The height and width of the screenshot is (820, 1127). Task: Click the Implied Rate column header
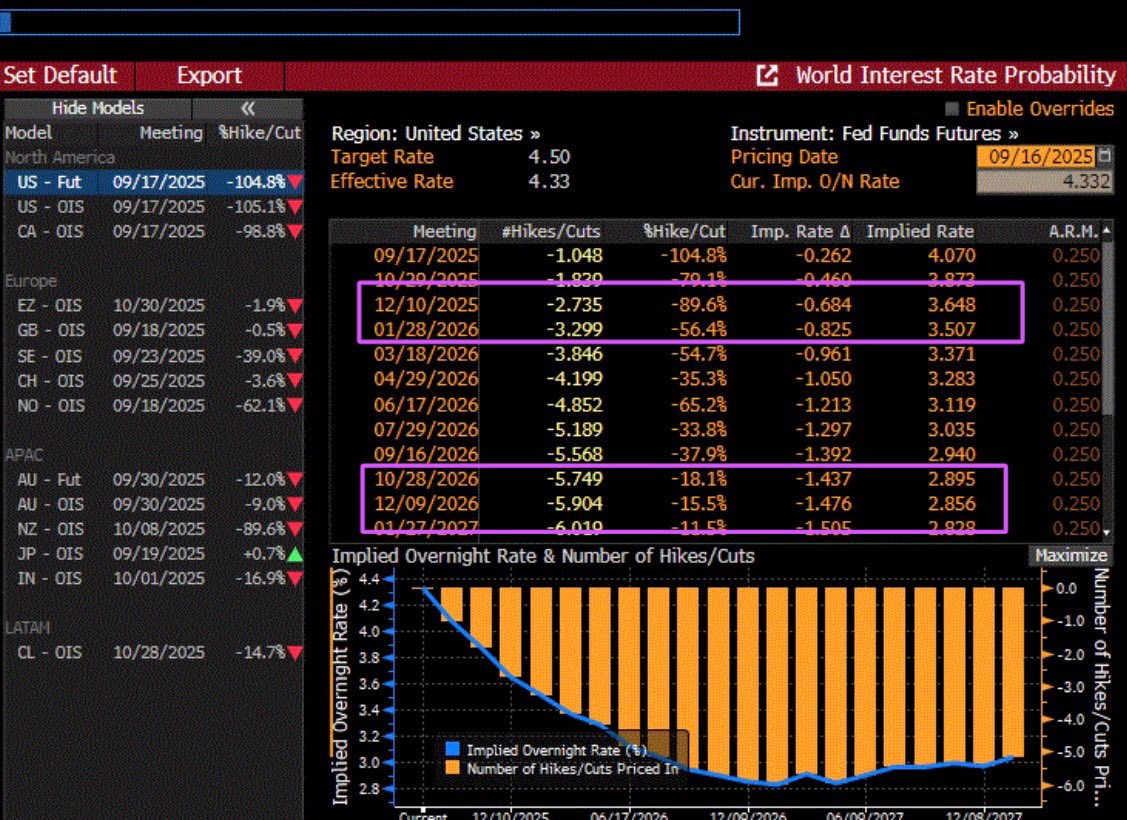point(919,231)
